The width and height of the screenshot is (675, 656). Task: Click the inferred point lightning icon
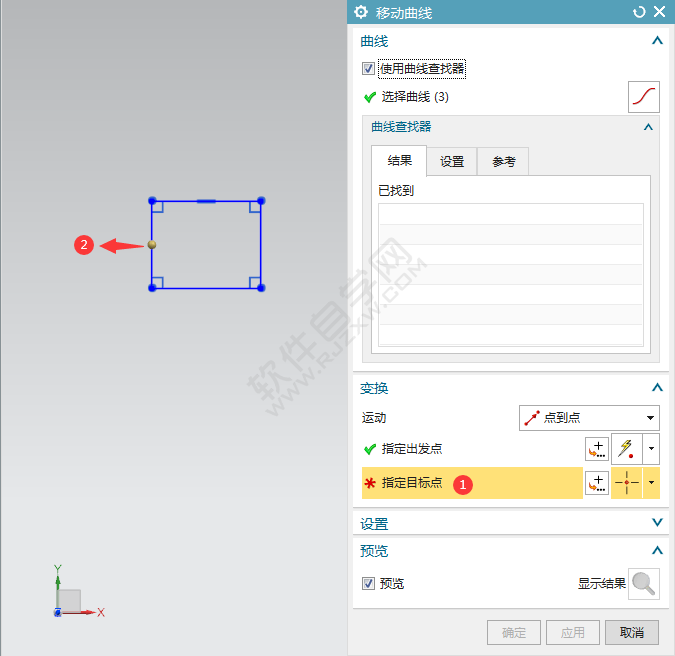[626, 449]
